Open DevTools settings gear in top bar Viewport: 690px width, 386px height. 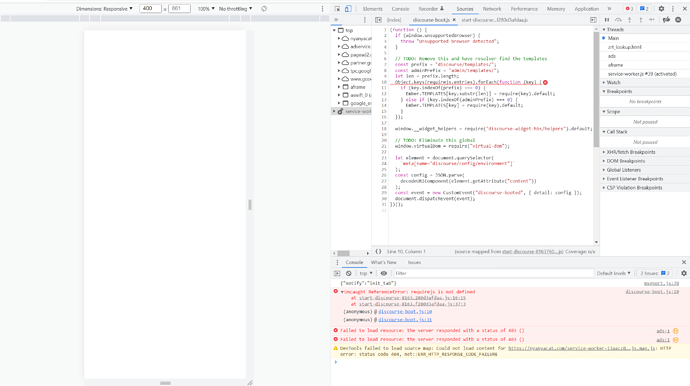point(661,9)
